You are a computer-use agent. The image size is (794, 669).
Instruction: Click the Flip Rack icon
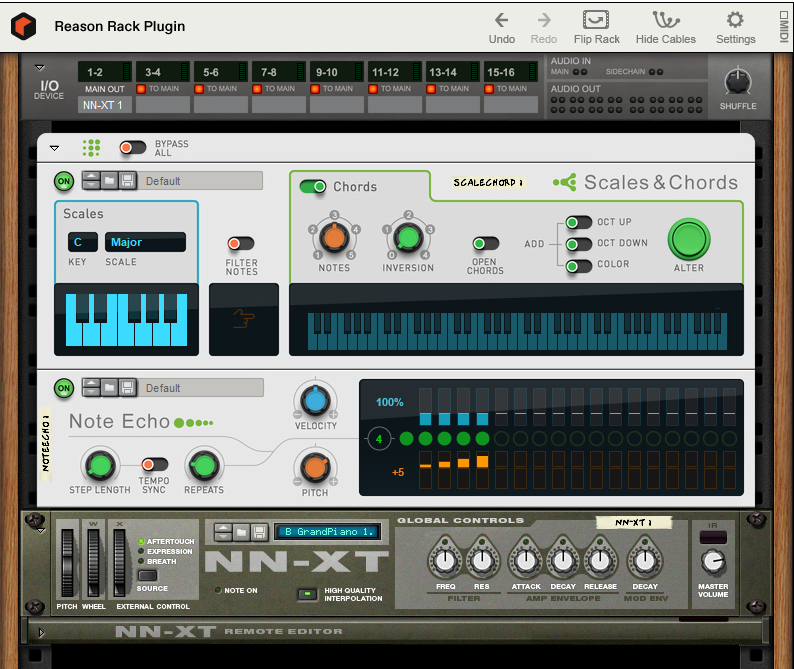(596, 20)
